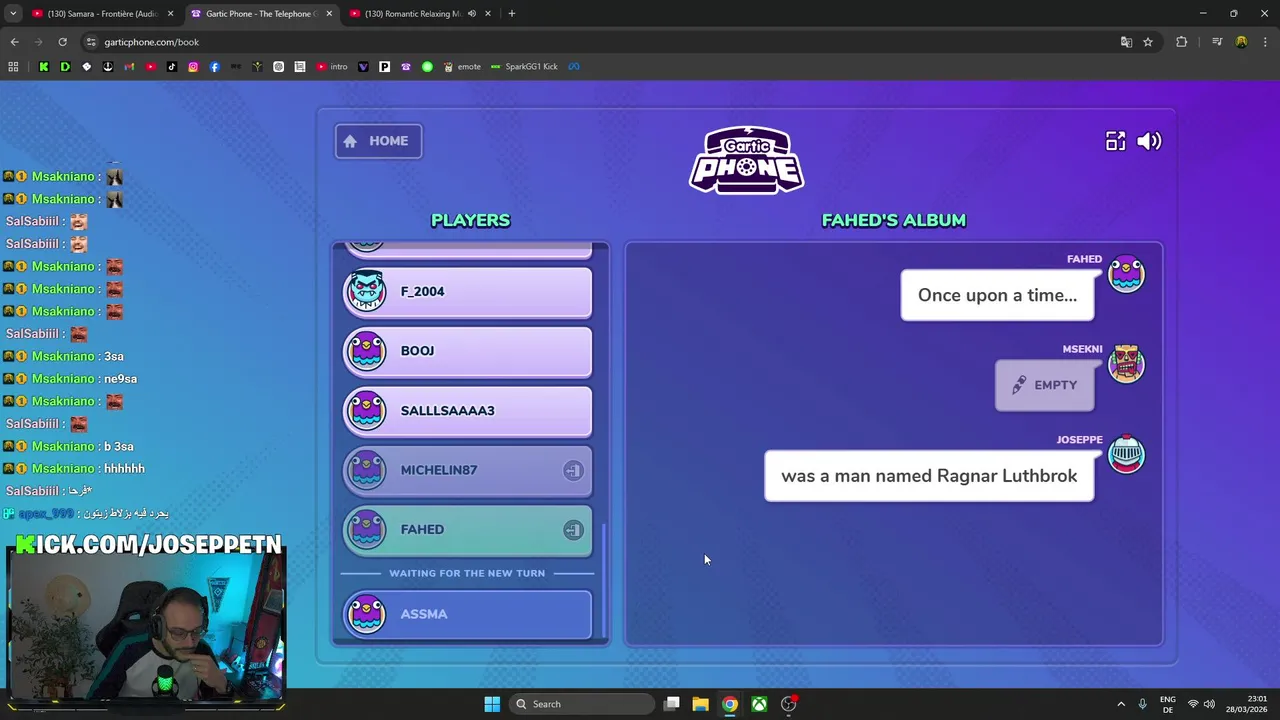This screenshot has width=1280, height=720.
Task: Open the translate page icon
Action: [1126, 42]
